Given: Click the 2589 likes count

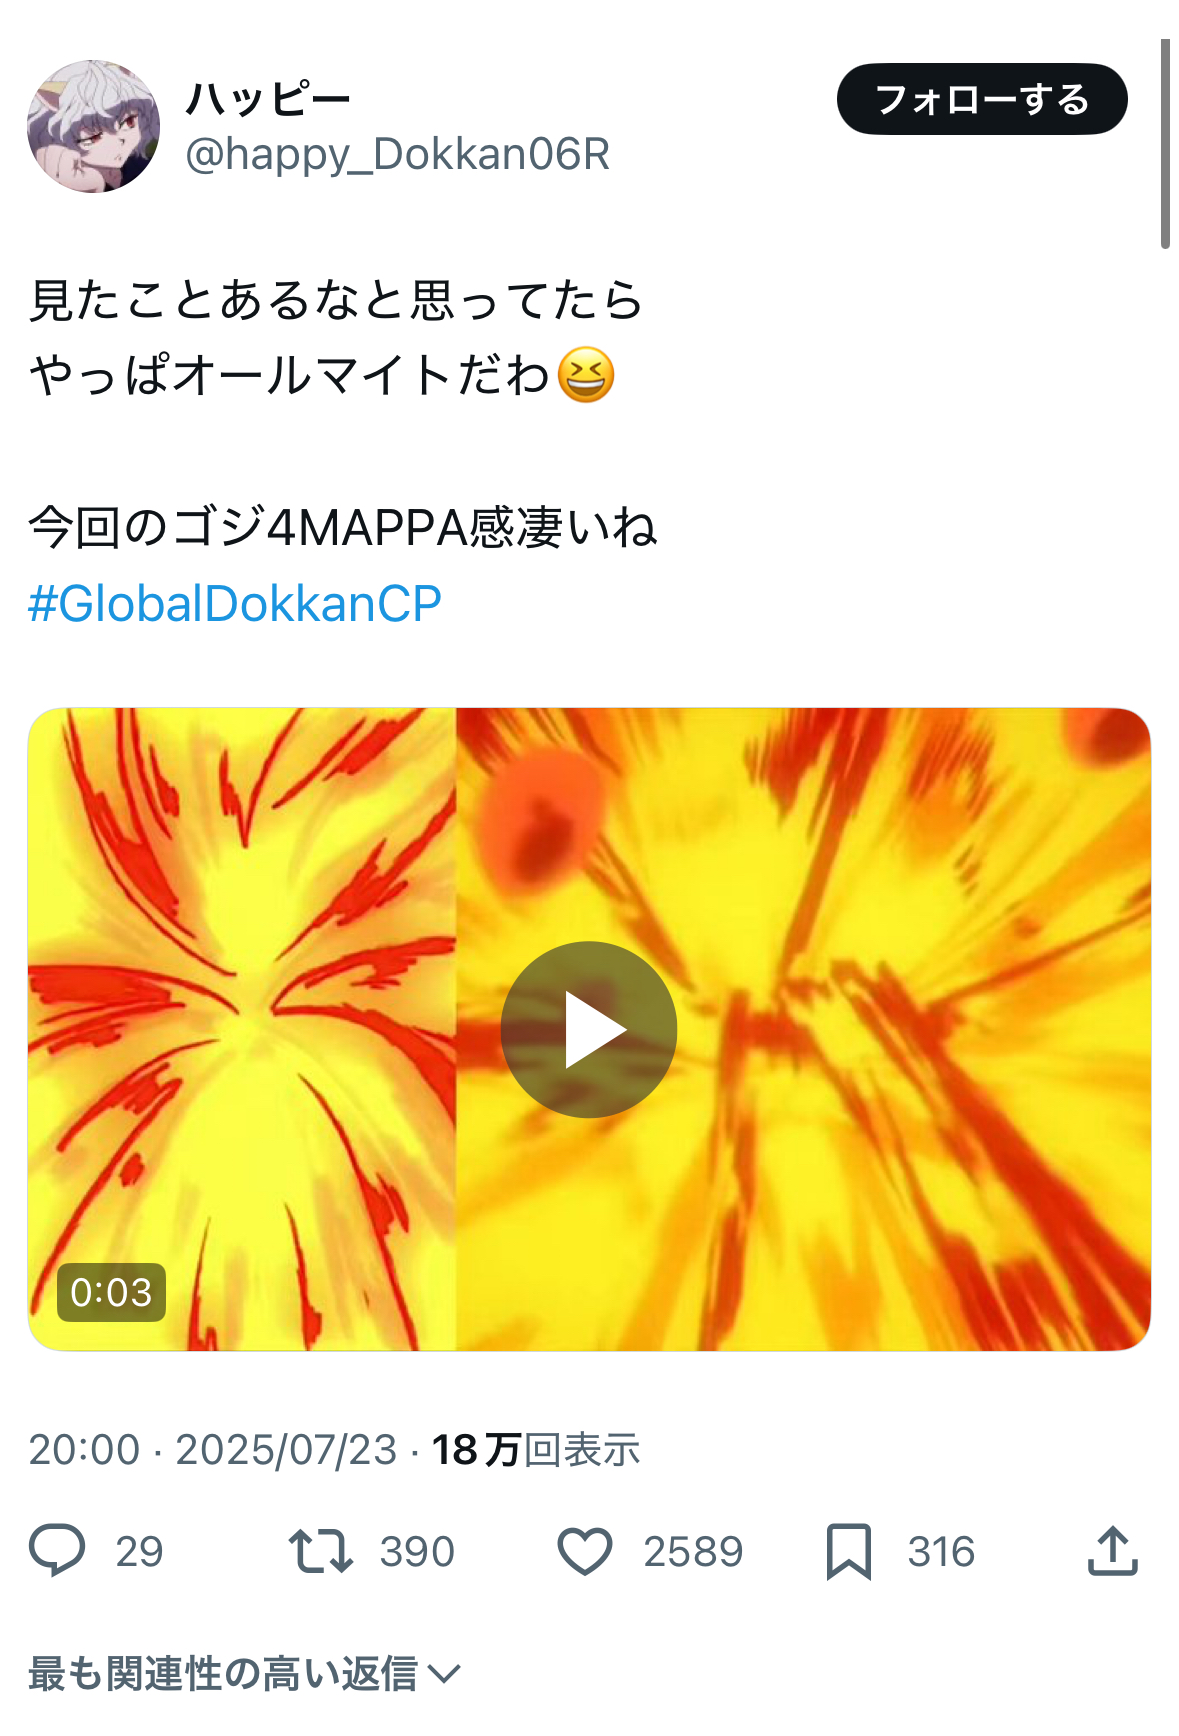Looking at the screenshot, I should (x=693, y=1552).
